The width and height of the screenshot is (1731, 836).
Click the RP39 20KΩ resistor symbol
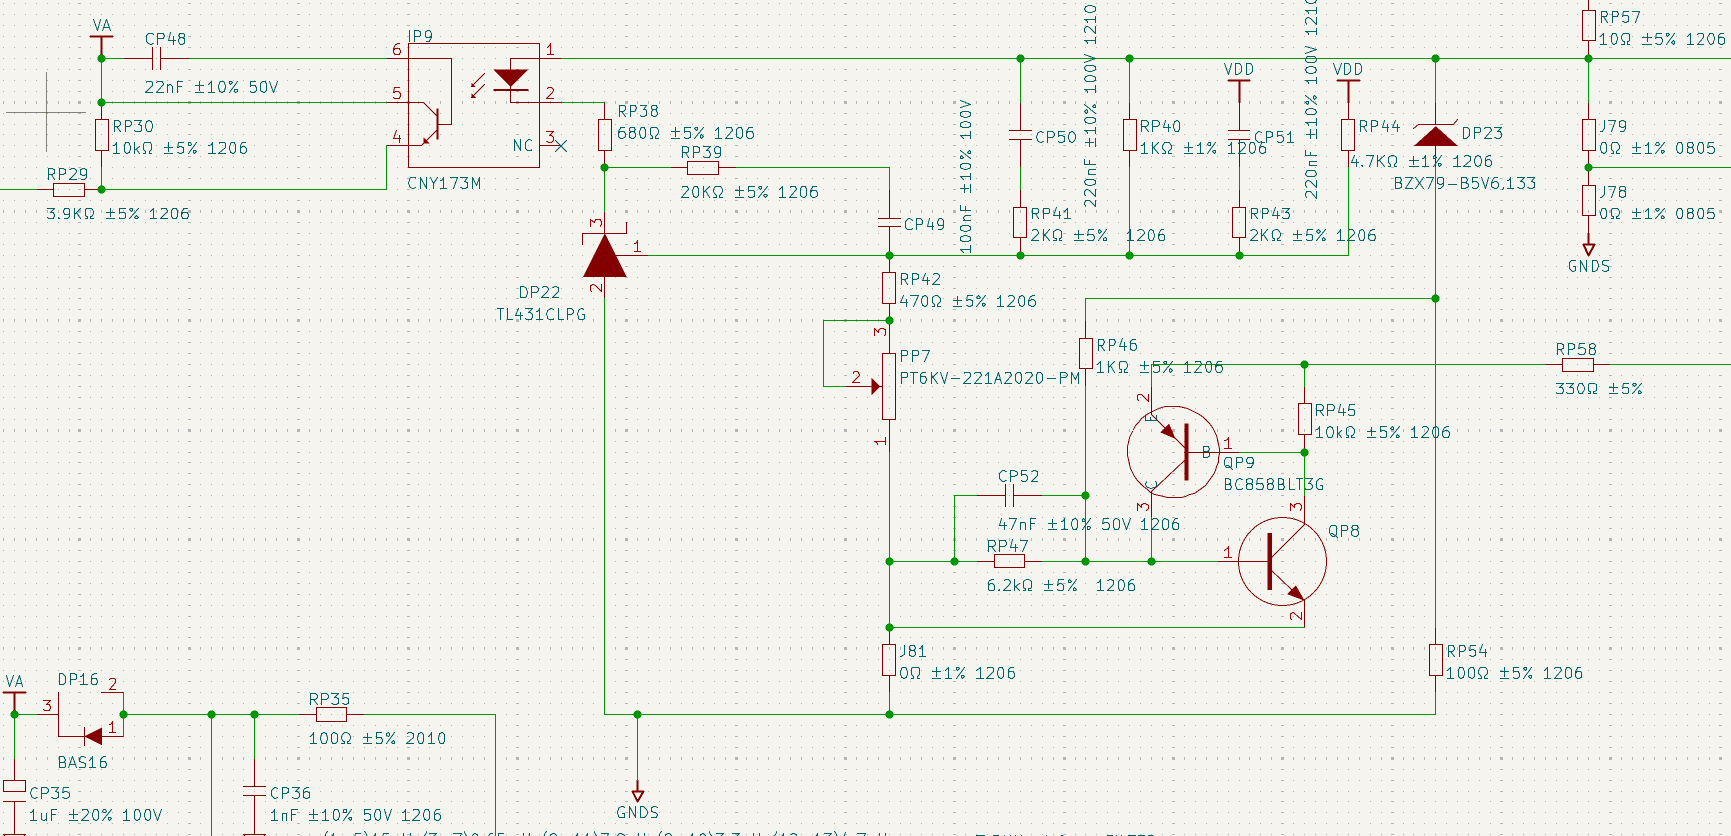coord(702,168)
